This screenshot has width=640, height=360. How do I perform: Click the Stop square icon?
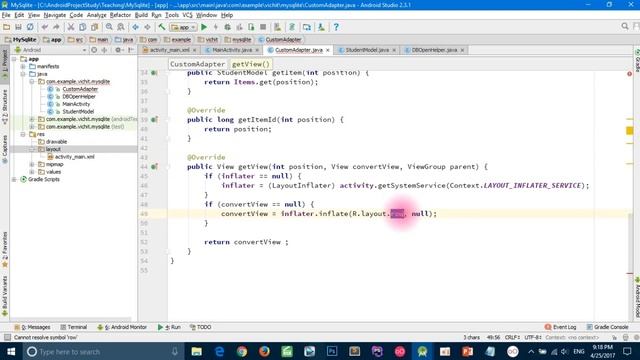click(x=263, y=27)
